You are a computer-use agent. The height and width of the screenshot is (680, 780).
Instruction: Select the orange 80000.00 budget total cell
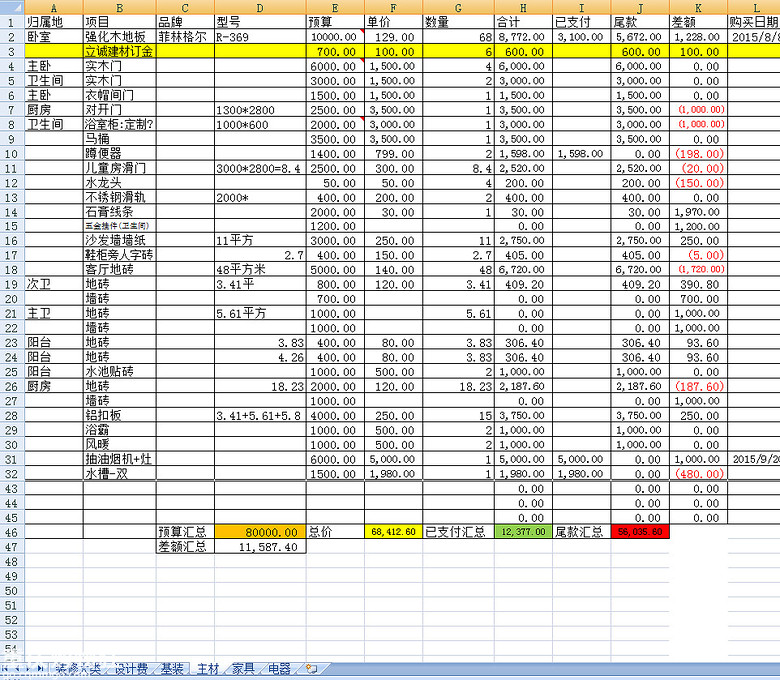pyautogui.click(x=260, y=532)
